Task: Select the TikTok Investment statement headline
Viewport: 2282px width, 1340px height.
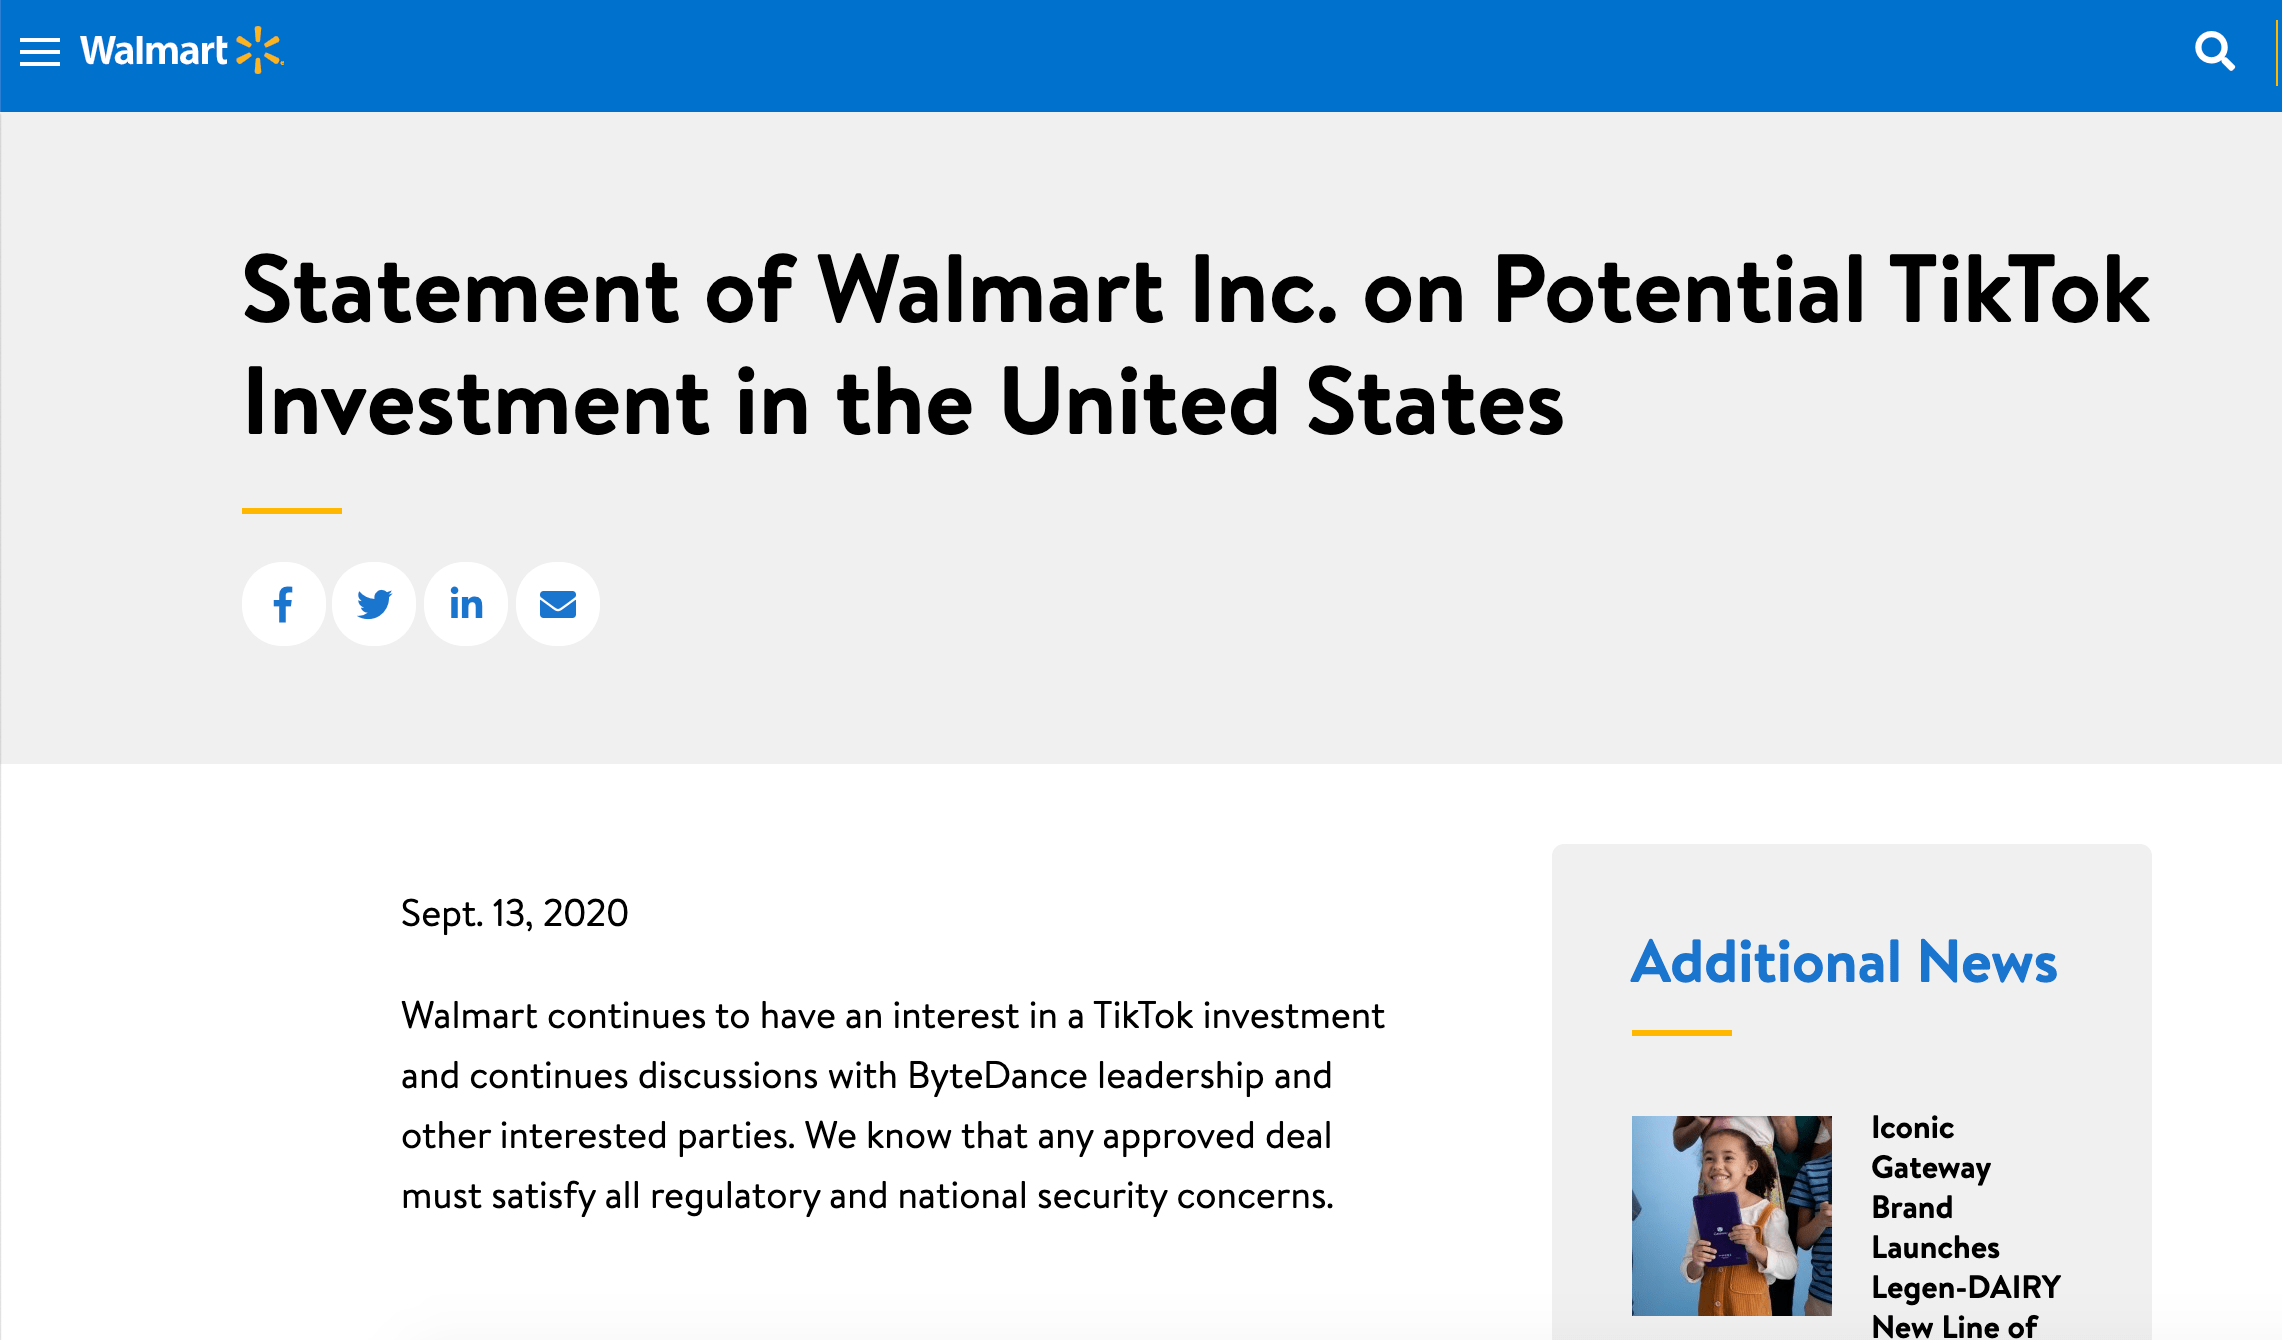Action: [x=1196, y=346]
